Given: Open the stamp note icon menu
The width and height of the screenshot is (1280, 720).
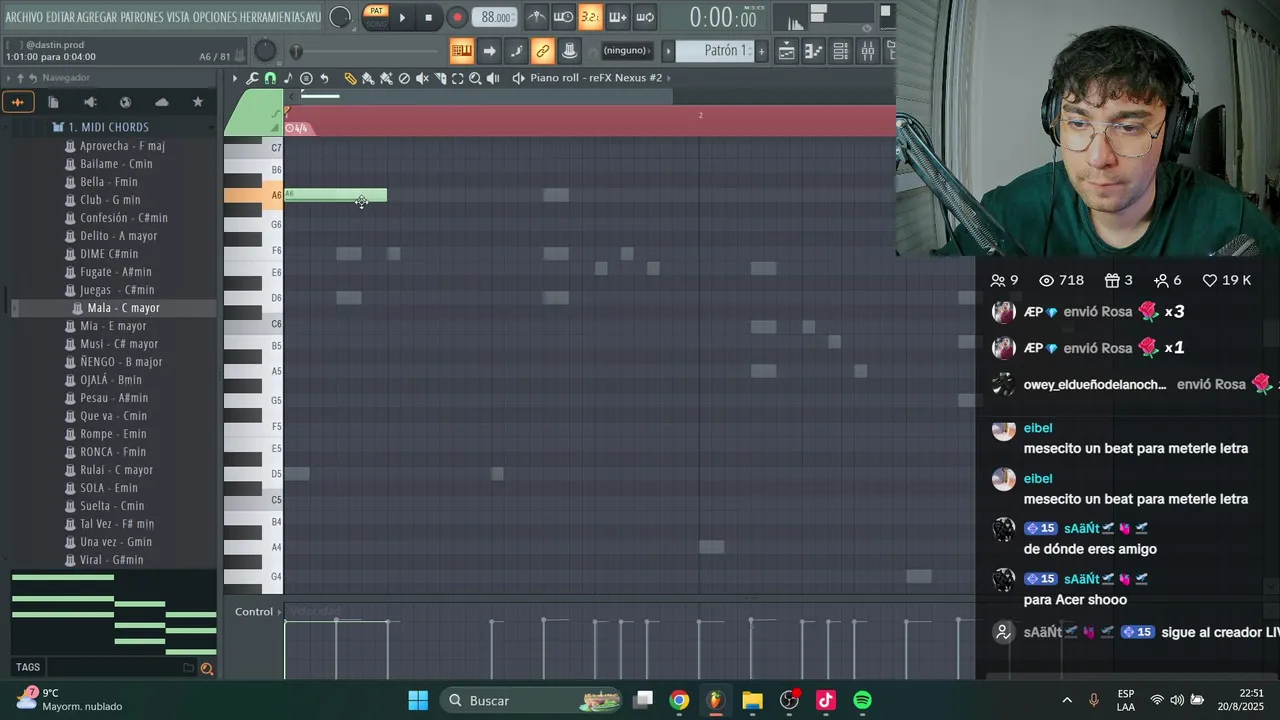Looking at the screenshot, I should [x=288, y=78].
